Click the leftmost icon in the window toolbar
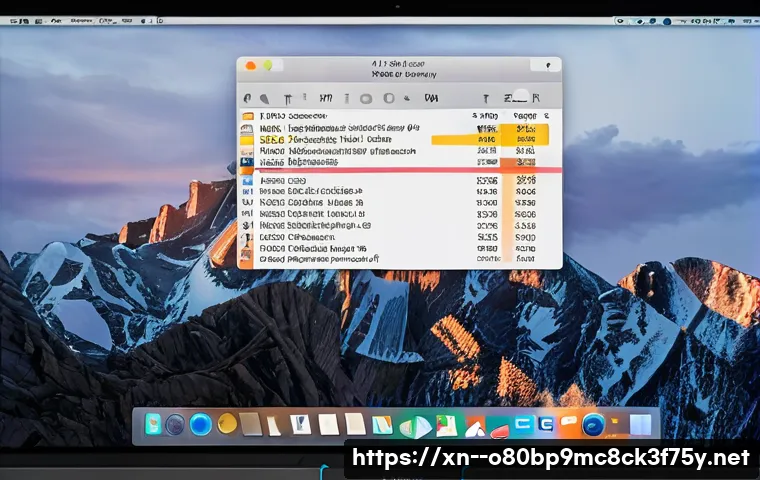This screenshot has height=480, width=760. point(249,98)
